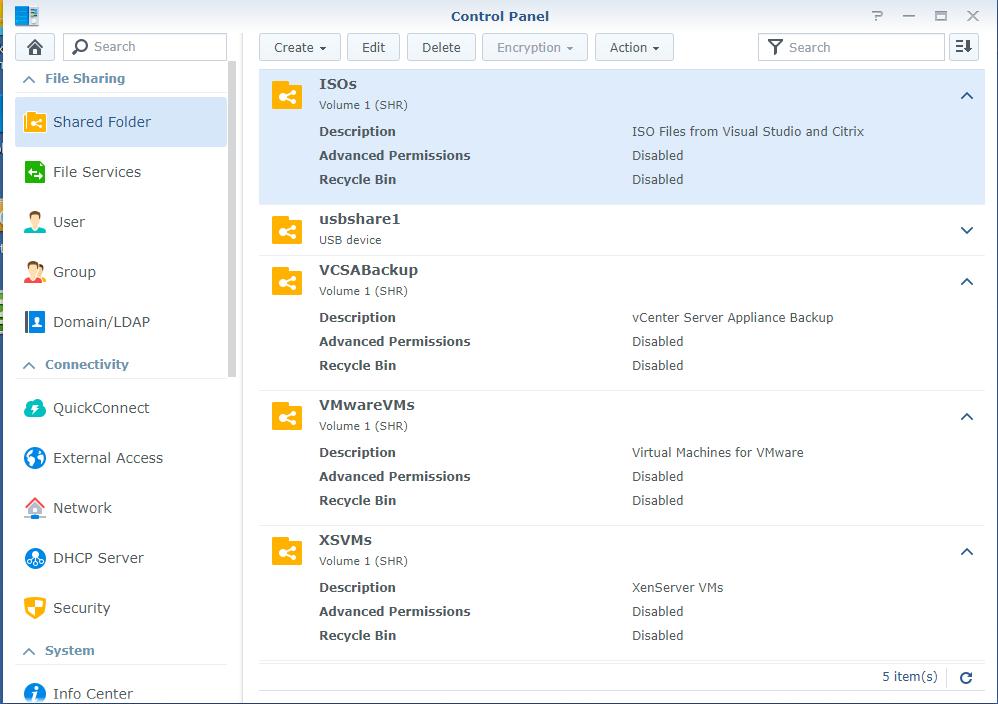Click the Edit button
This screenshot has width=998, height=704.
373,47
